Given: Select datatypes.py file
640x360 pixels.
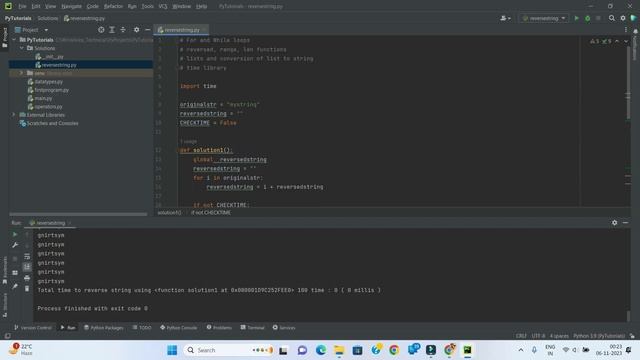Looking at the screenshot, I should pyautogui.click(x=45, y=82).
